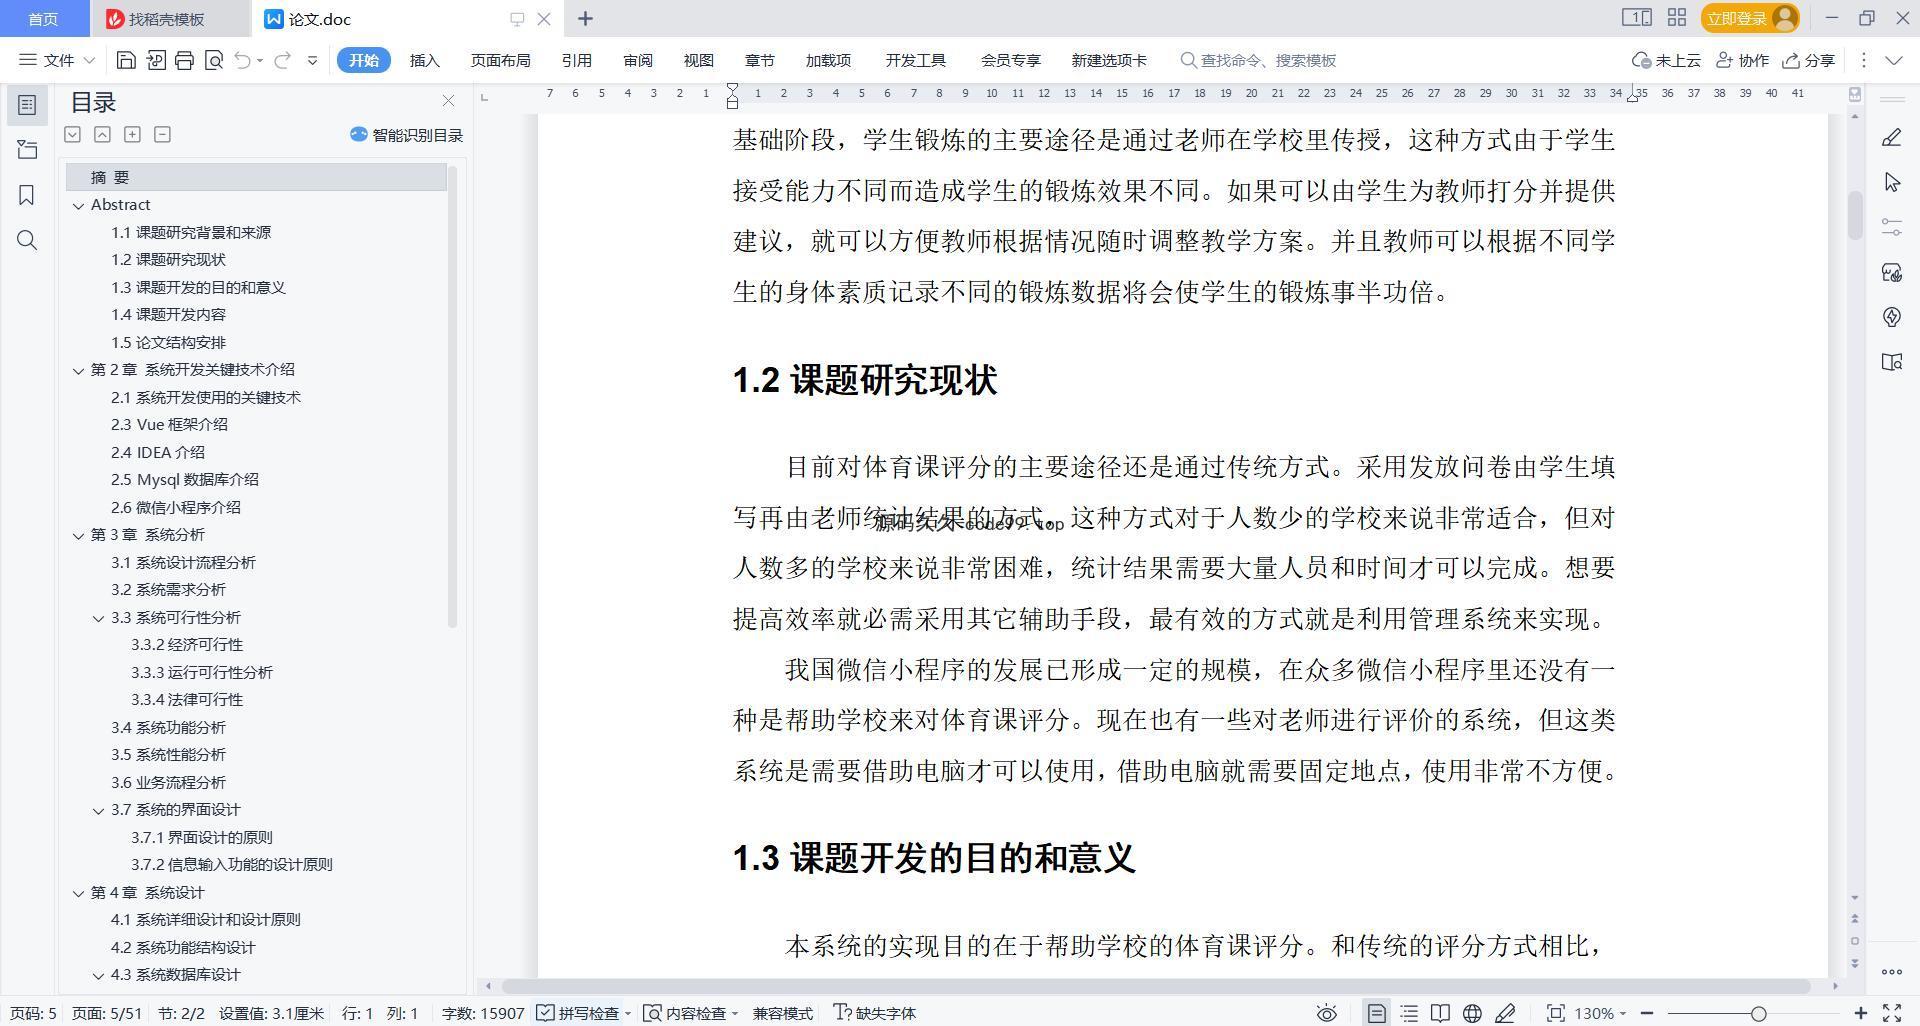Click 未上云 cloud status button

(1666, 60)
